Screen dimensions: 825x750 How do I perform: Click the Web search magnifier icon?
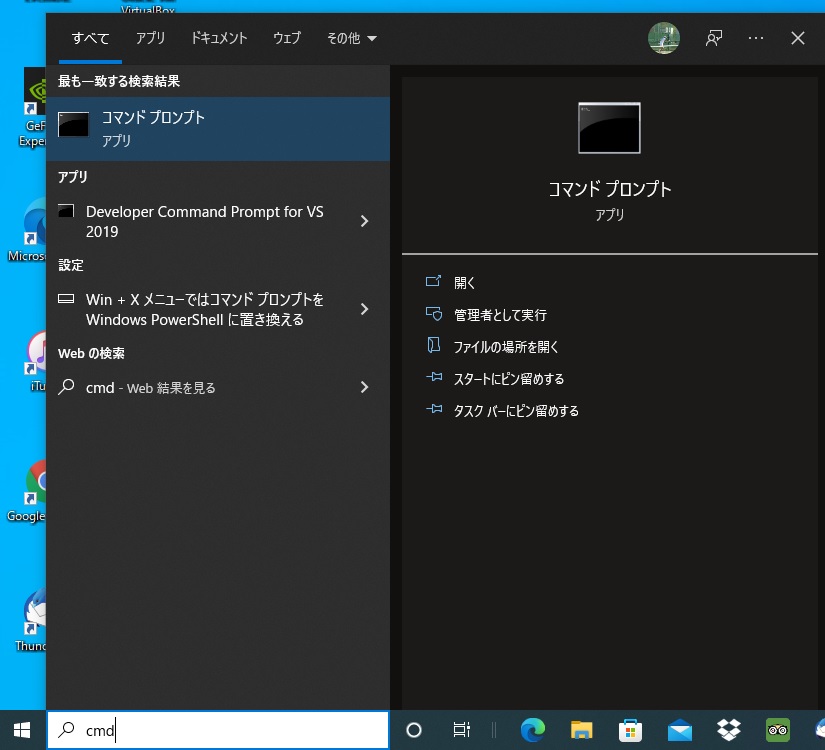66,387
